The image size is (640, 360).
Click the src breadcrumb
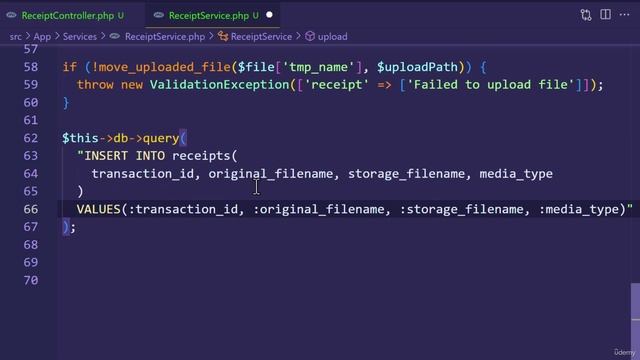click(16, 37)
